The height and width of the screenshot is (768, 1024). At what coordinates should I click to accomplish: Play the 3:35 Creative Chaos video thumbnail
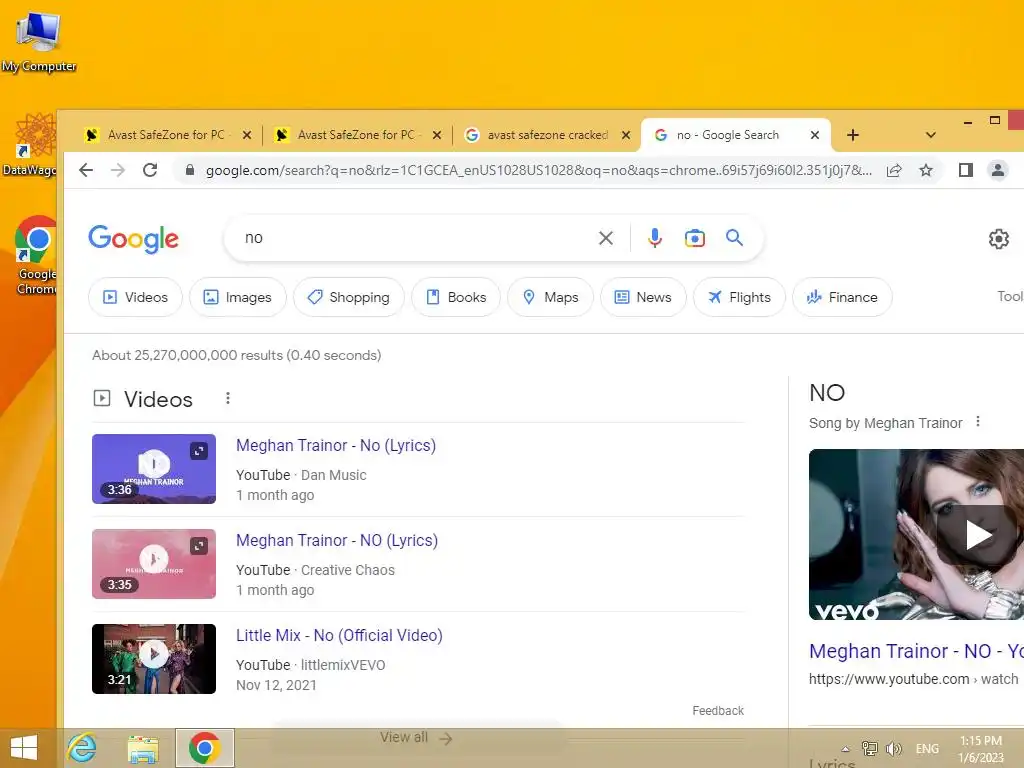point(153,564)
